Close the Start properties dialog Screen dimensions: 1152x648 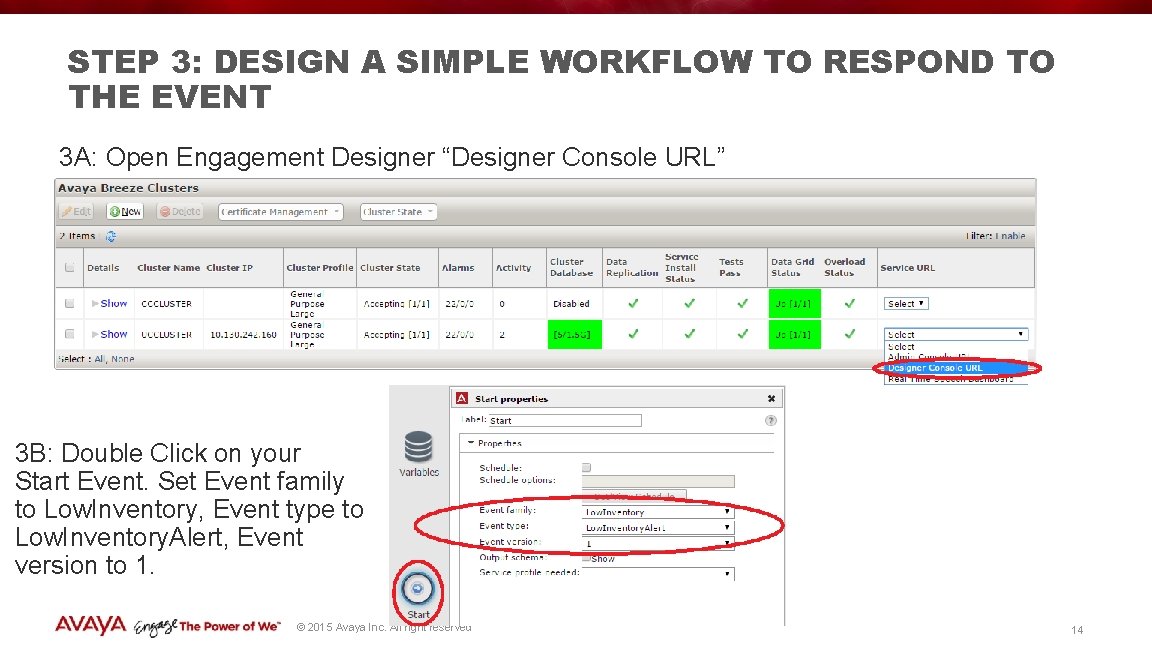click(x=771, y=398)
